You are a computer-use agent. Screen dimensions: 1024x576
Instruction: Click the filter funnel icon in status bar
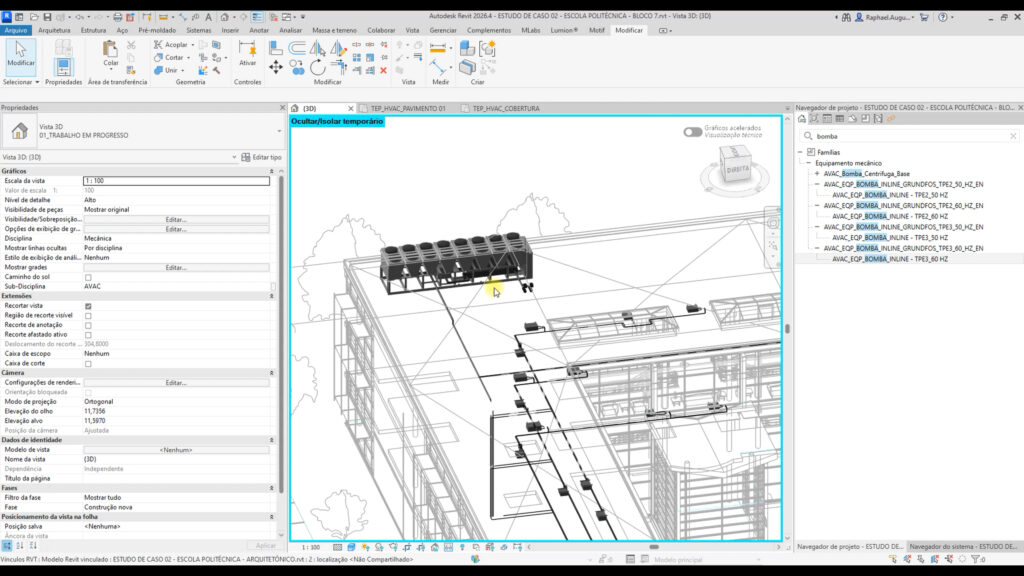coord(976,559)
